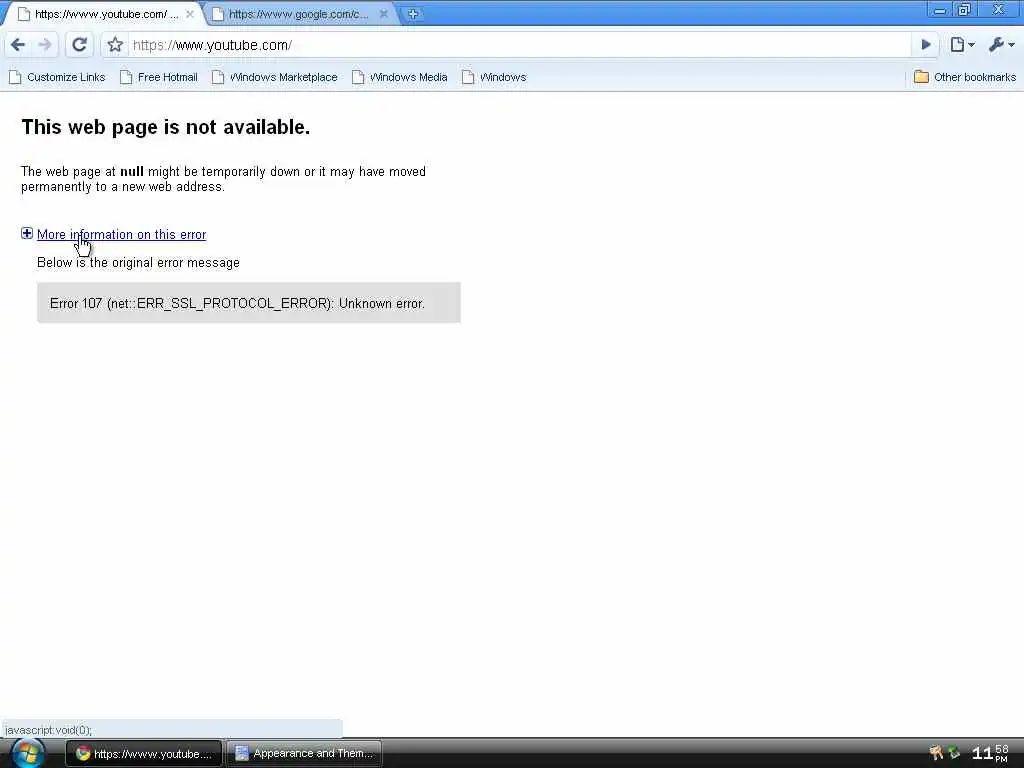Viewport: 1024px width, 768px height.
Task: Click the Go arrow beside address bar
Action: click(925, 45)
